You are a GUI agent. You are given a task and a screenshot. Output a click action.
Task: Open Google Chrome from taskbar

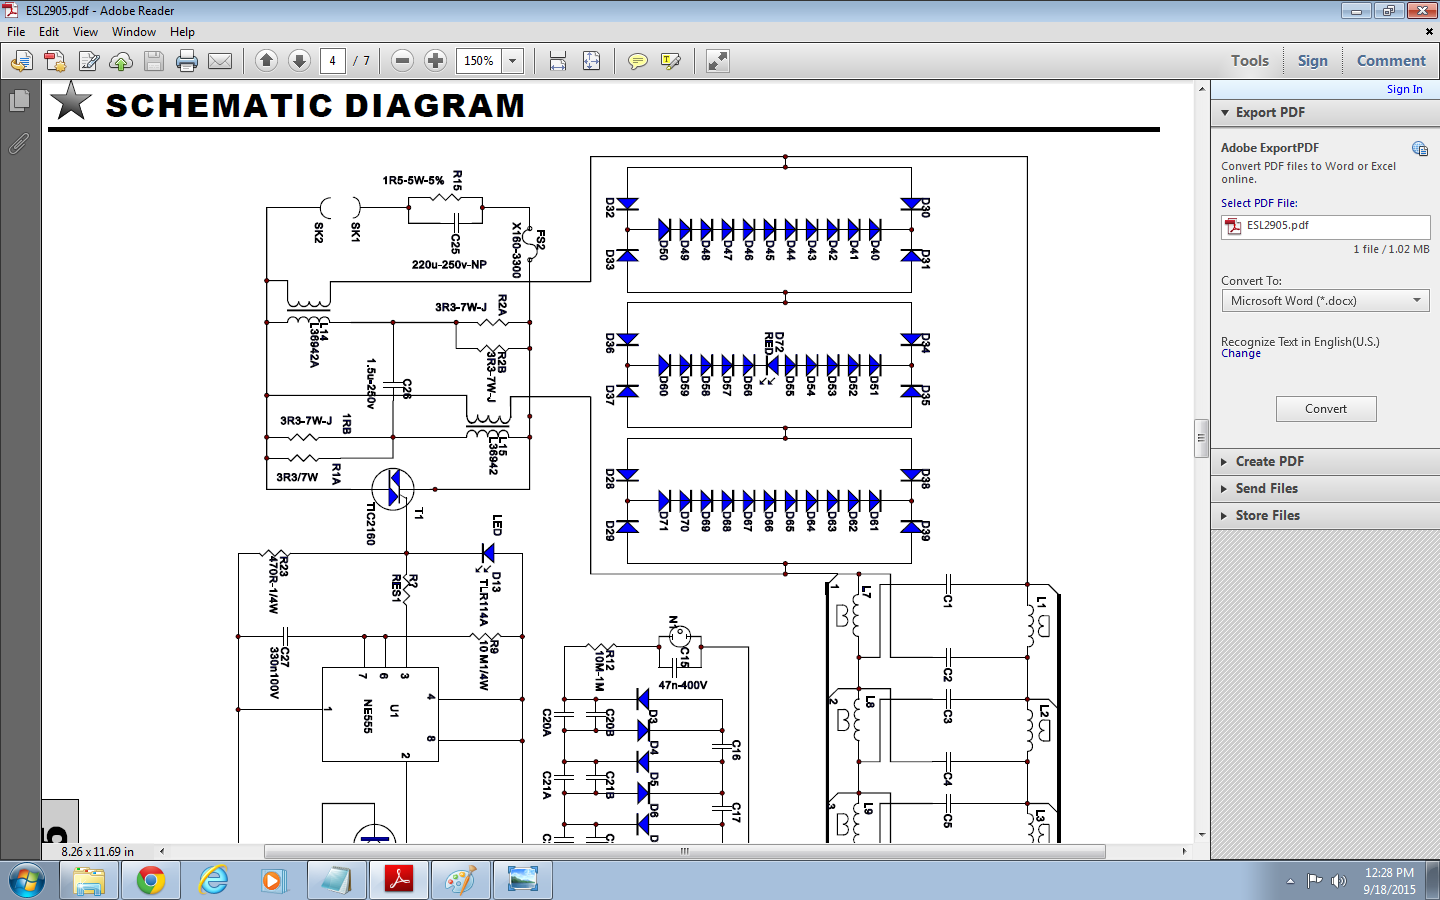150,881
